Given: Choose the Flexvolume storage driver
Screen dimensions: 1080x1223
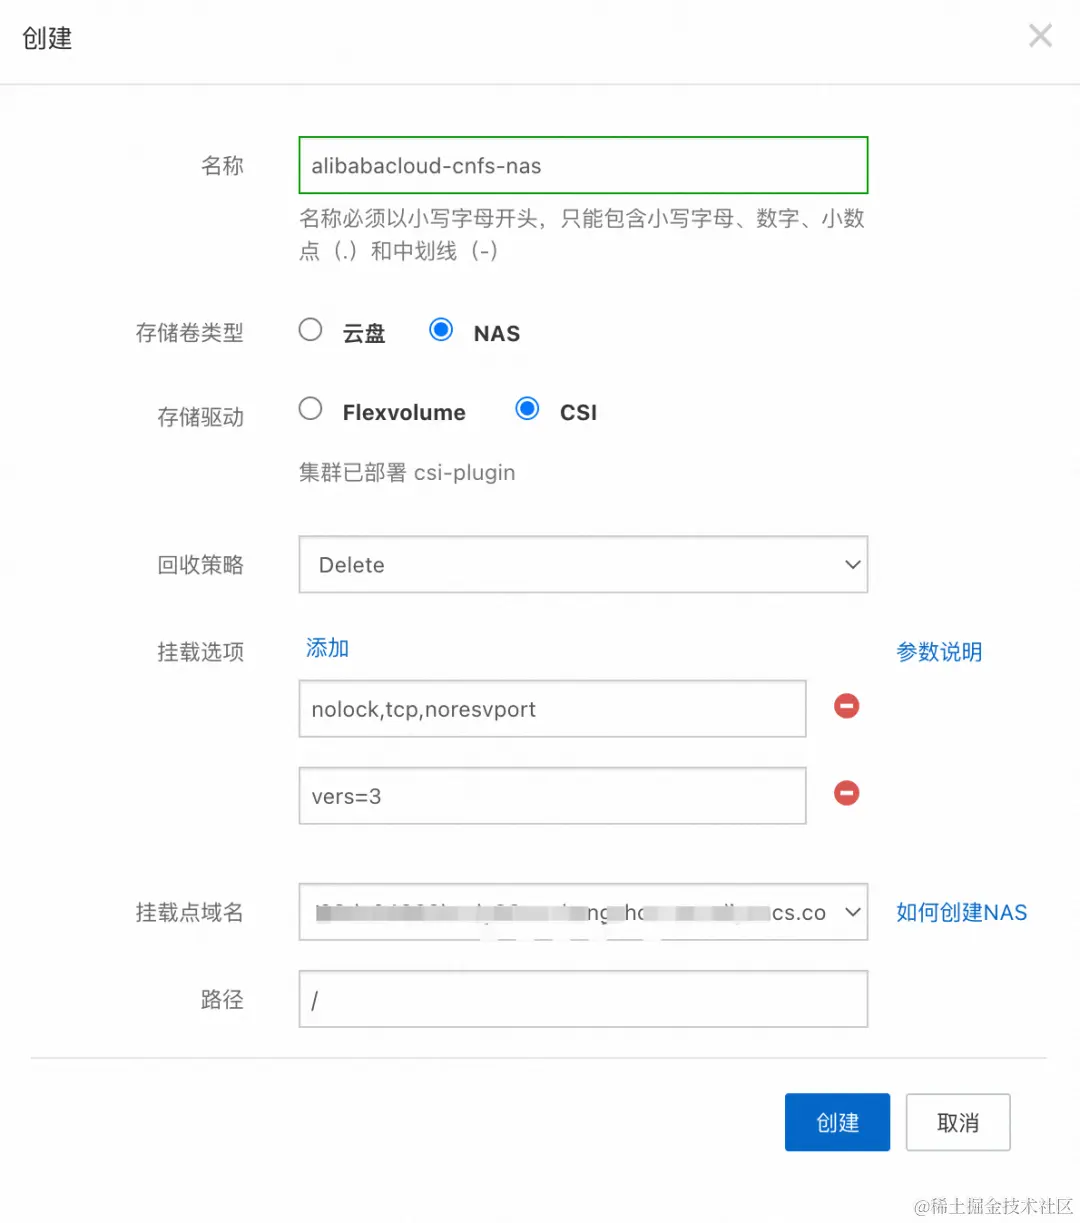Looking at the screenshot, I should coord(310,408).
